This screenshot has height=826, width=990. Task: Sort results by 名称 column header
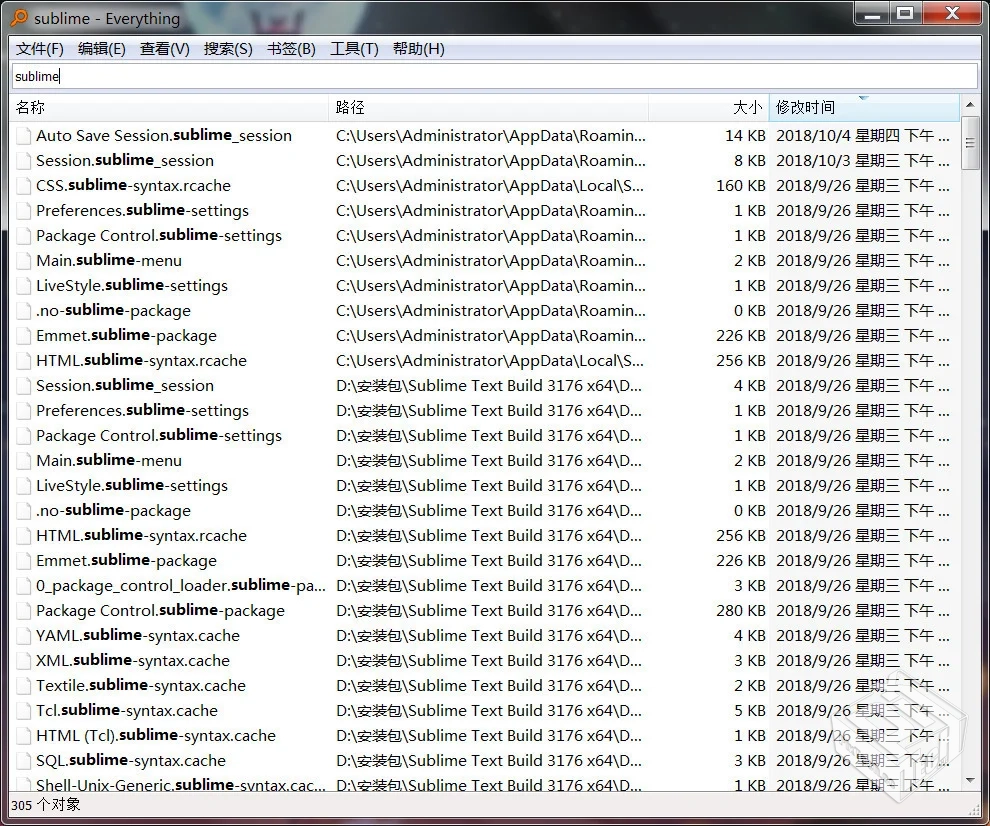pyautogui.click(x=170, y=107)
